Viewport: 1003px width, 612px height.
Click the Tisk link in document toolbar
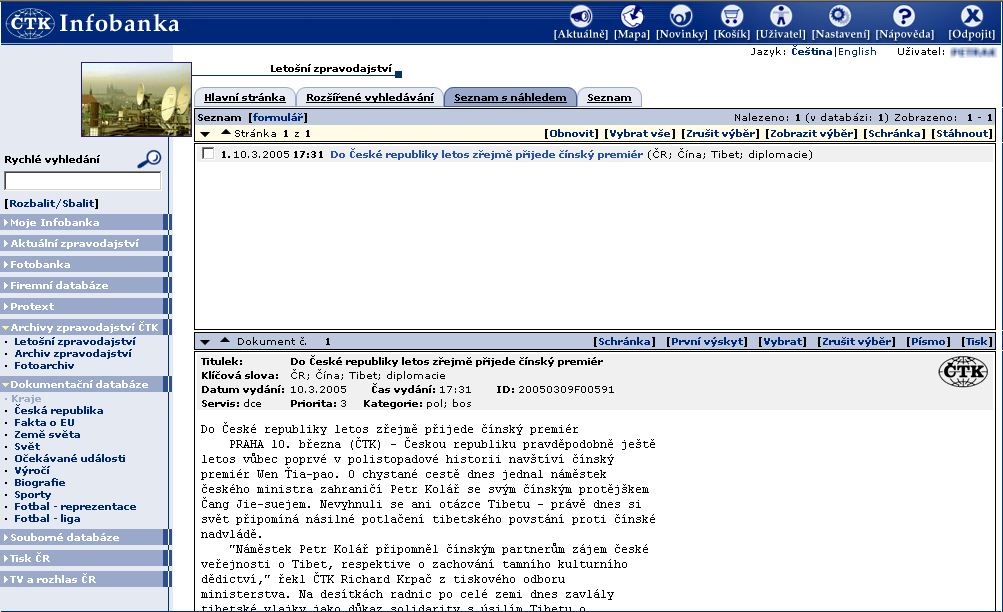coord(977,341)
